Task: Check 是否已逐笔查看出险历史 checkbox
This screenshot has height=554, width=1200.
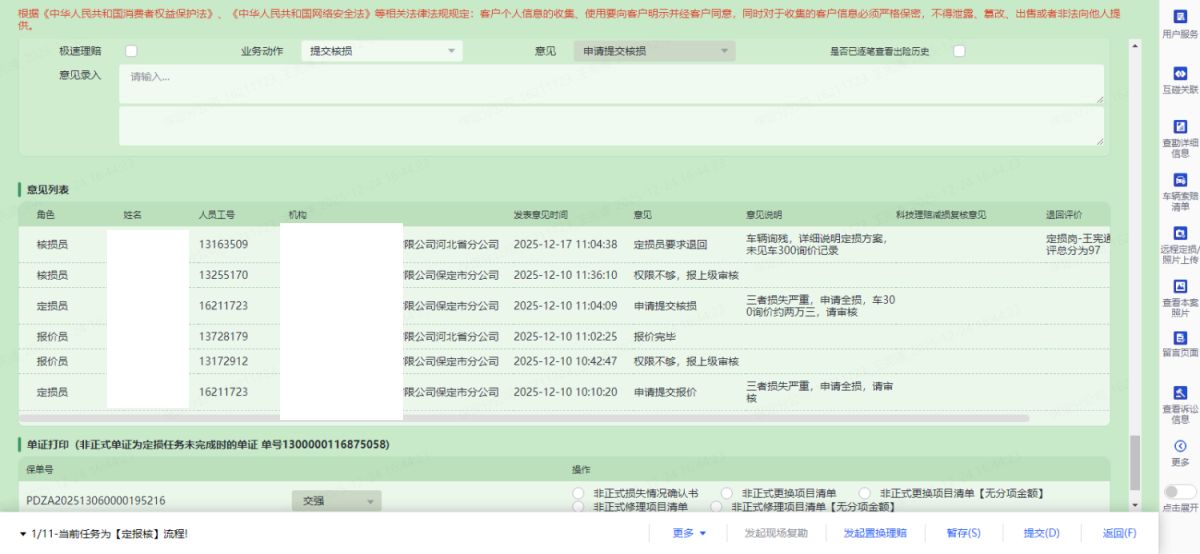Action: pyautogui.click(x=958, y=51)
